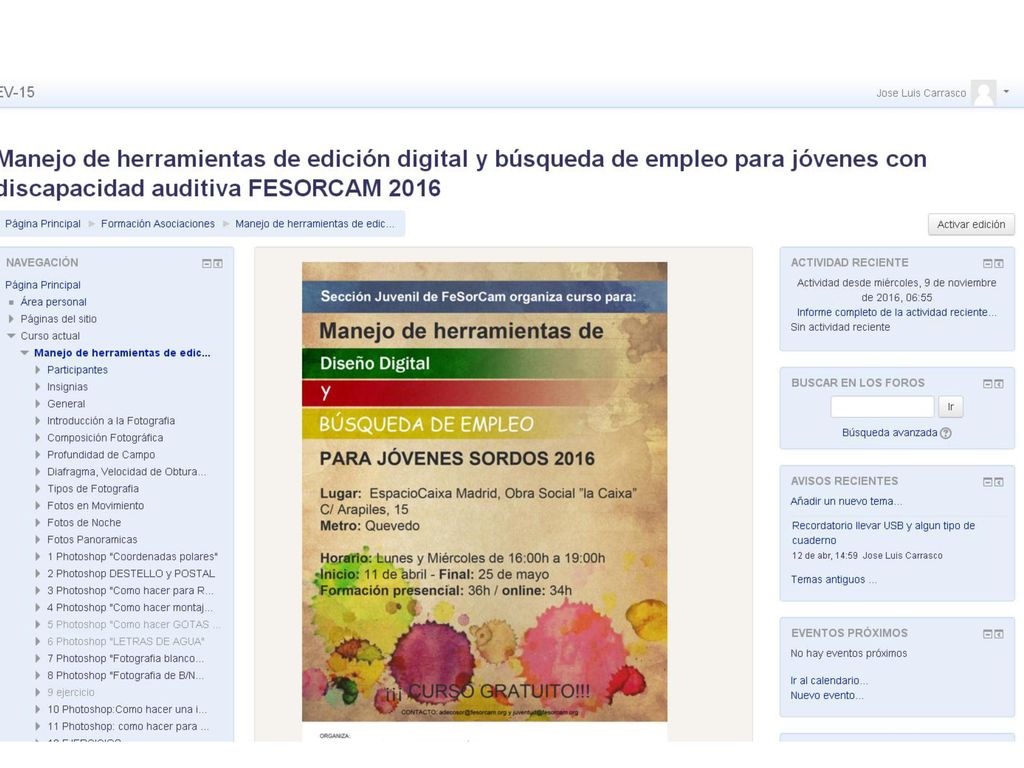This screenshot has height=768, width=1024.
Task: Expand the arrow beside General
Action: 38,404
